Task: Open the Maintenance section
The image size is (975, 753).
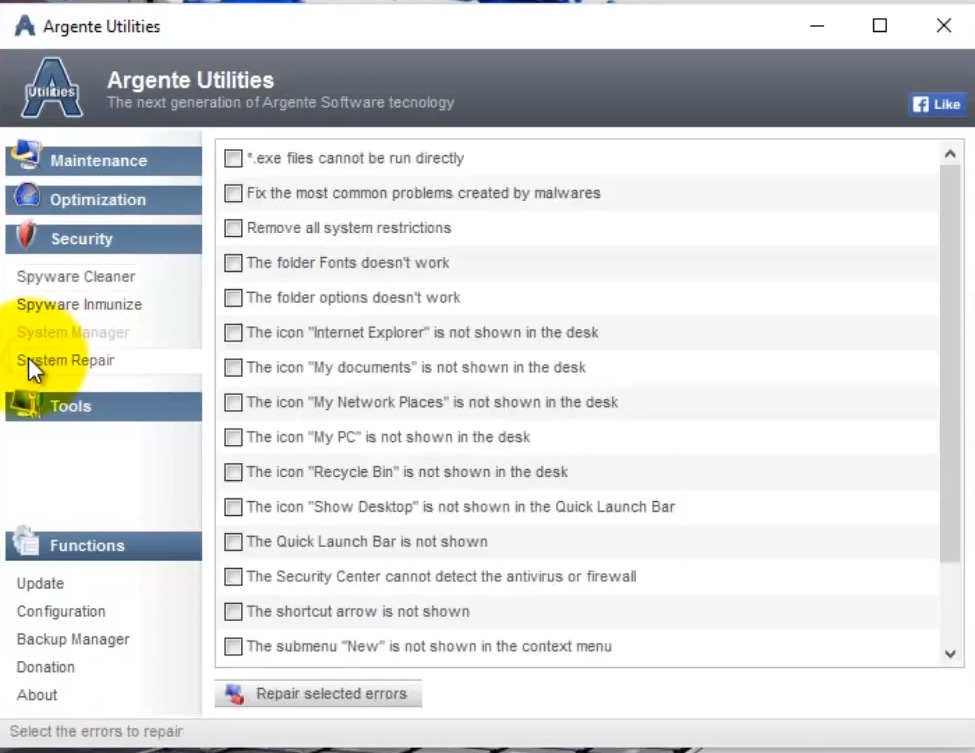Action: tap(104, 161)
